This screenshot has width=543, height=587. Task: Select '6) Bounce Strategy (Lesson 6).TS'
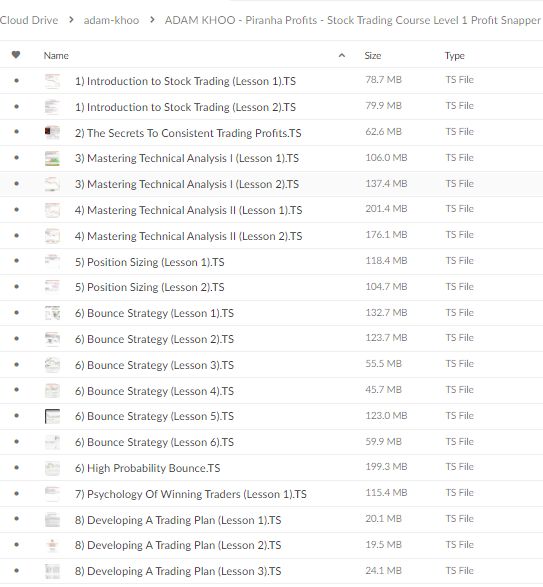click(x=154, y=442)
